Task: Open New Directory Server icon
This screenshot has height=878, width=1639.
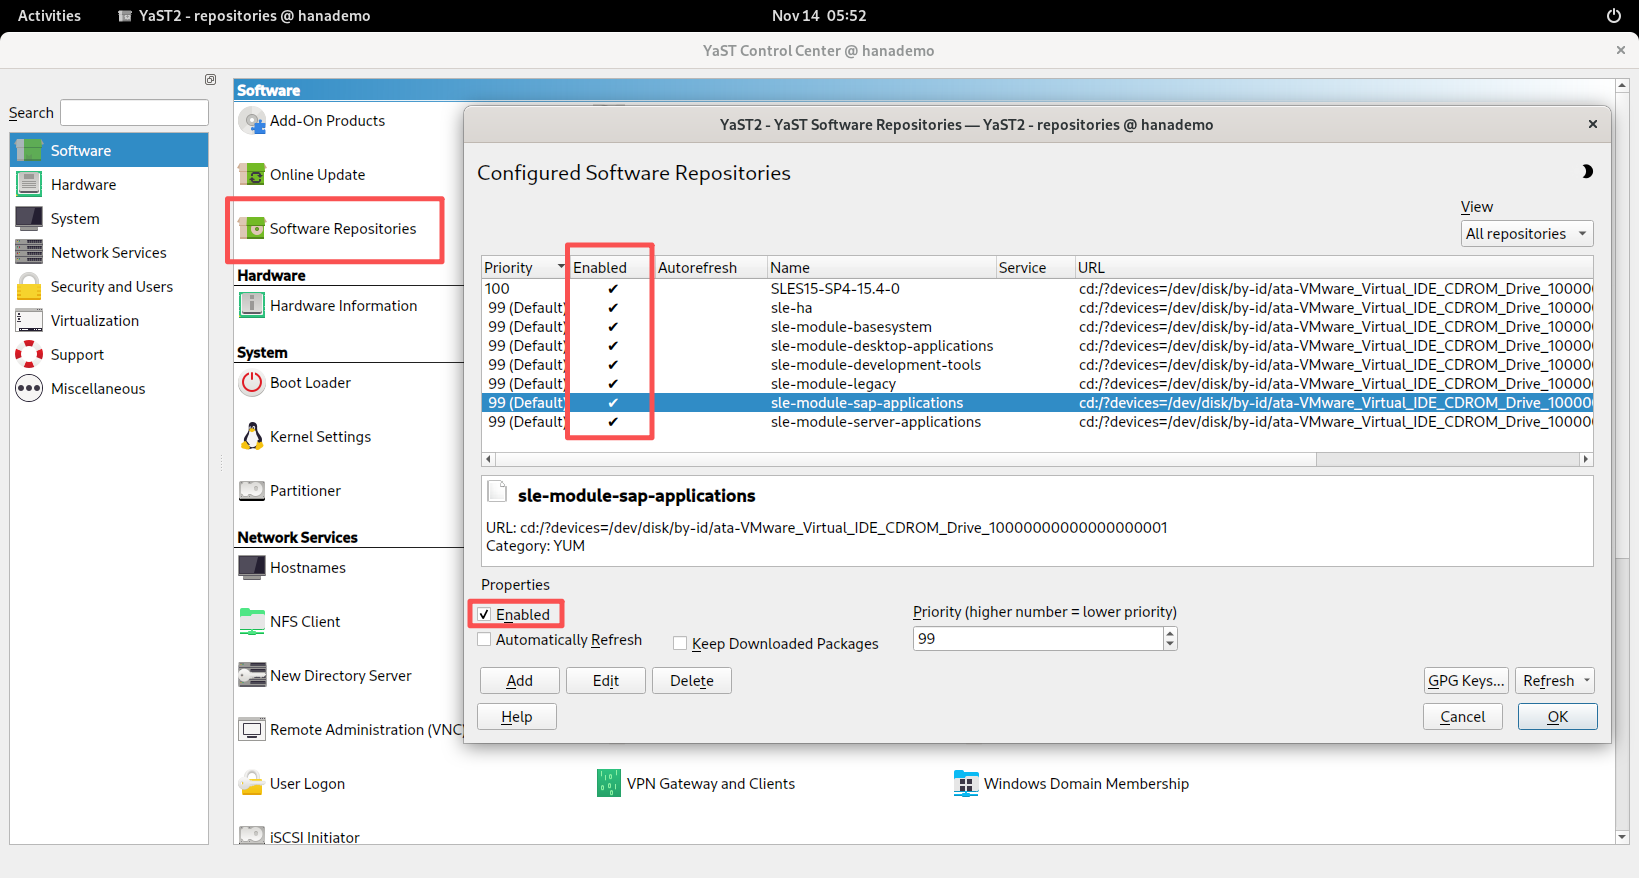Action: (x=252, y=676)
